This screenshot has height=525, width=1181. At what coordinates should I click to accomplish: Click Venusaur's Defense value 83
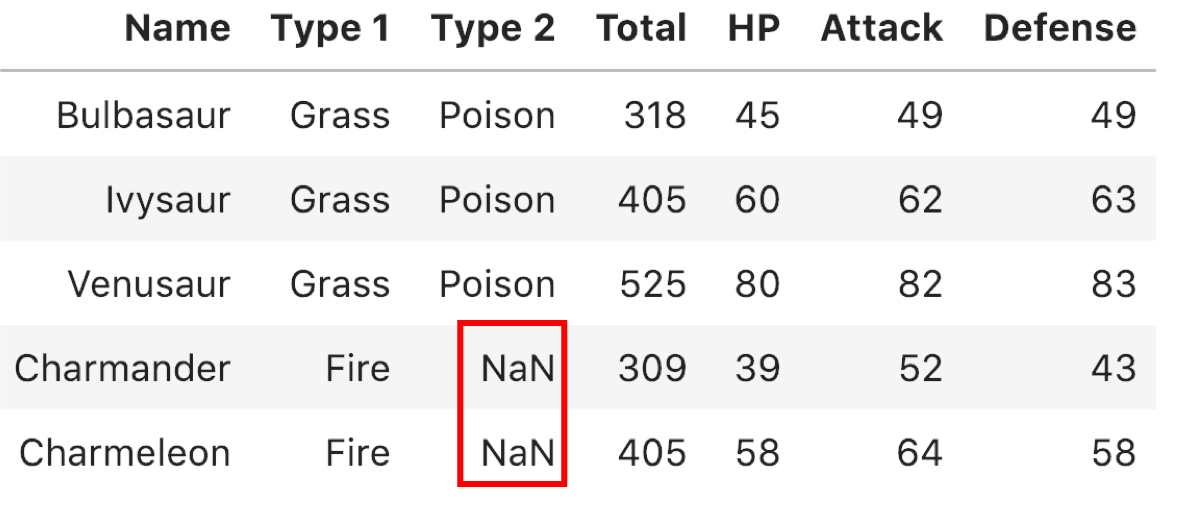click(1113, 285)
